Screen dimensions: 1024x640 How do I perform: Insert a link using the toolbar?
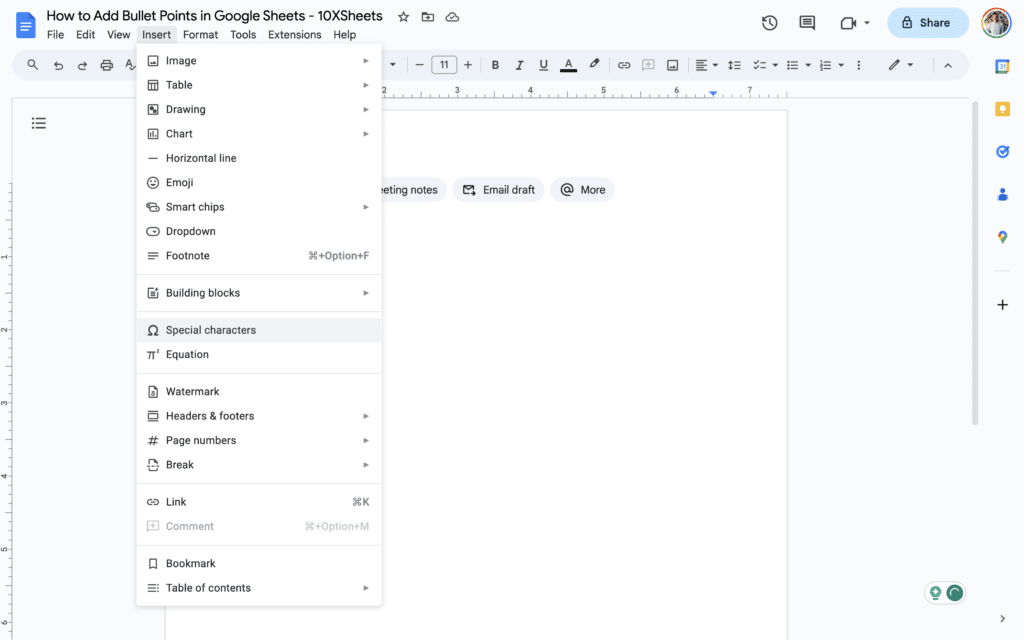click(x=623, y=64)
